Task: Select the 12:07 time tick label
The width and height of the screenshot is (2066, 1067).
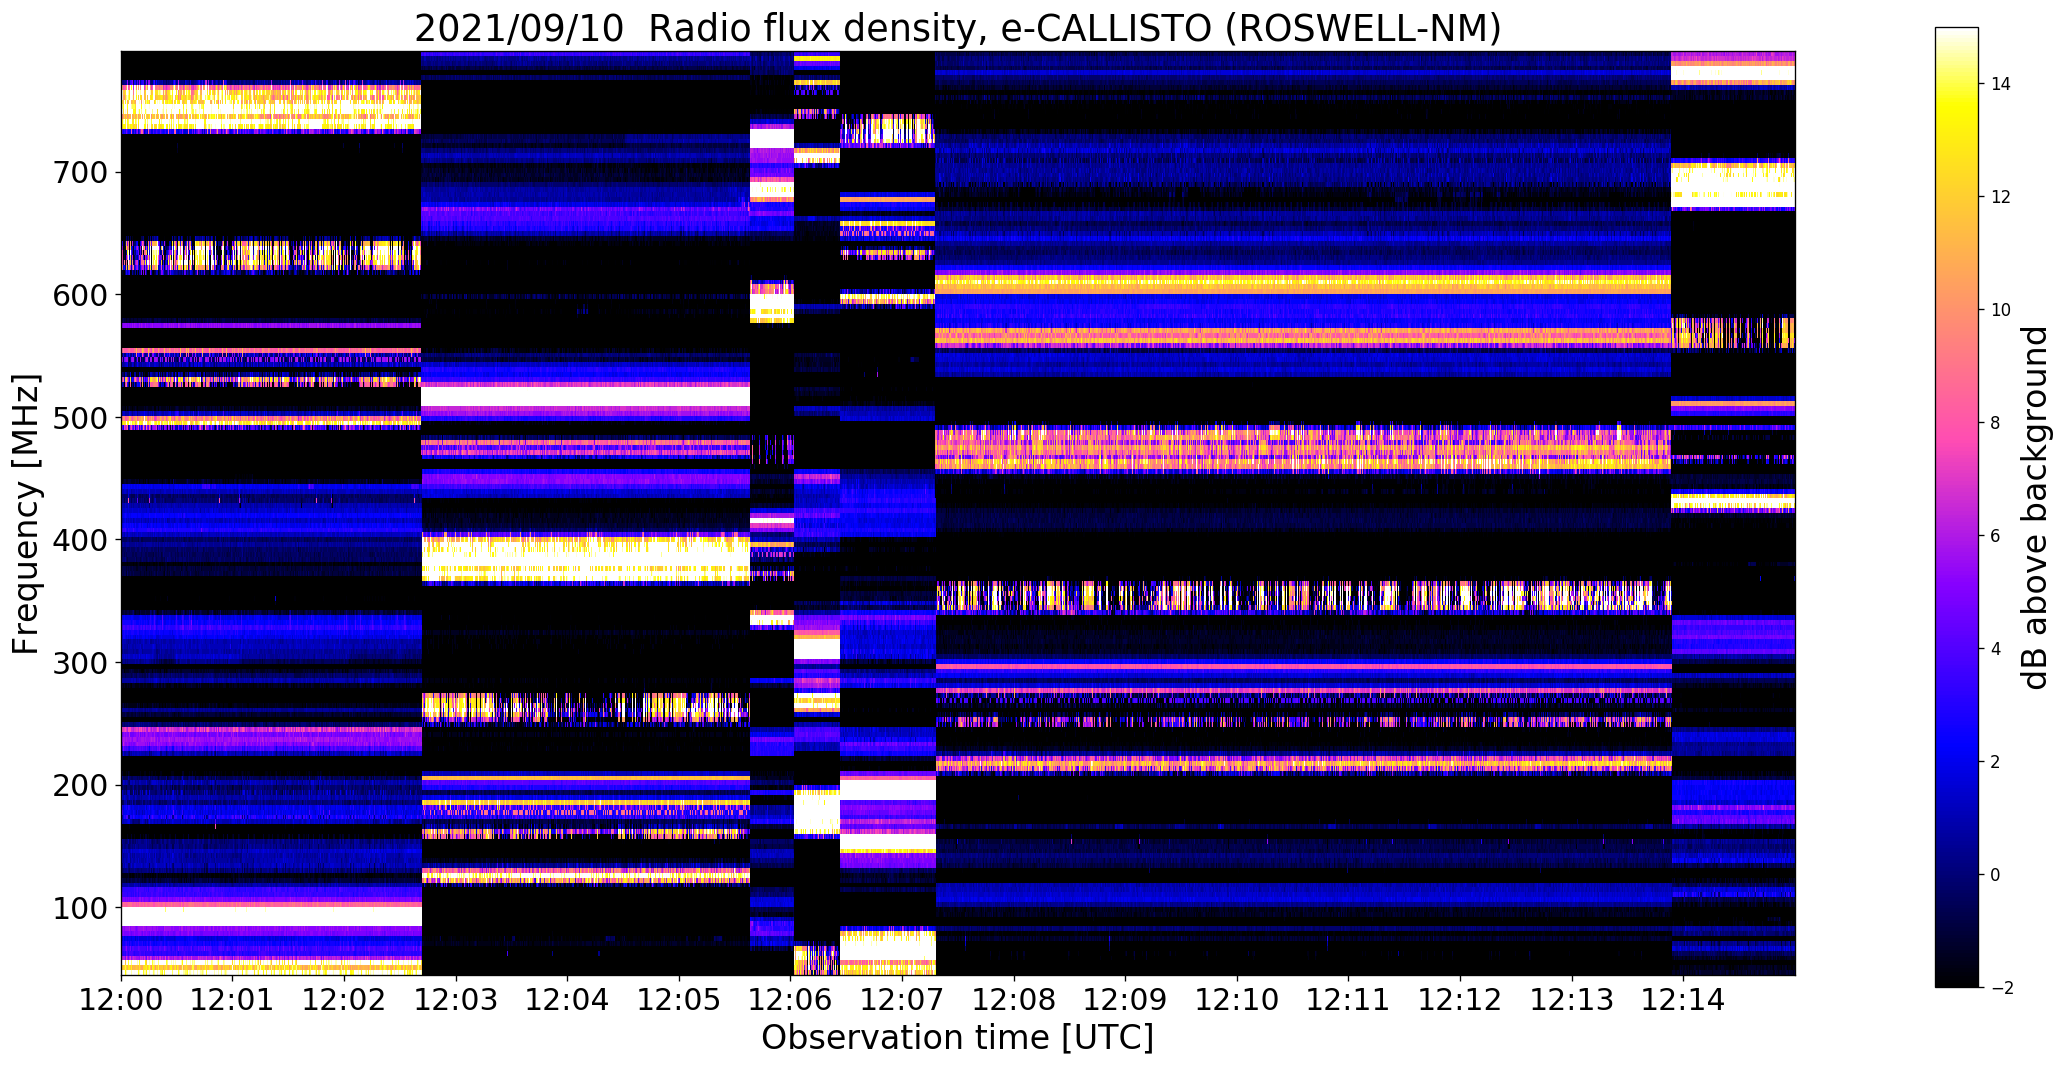Action: [903, 999]
